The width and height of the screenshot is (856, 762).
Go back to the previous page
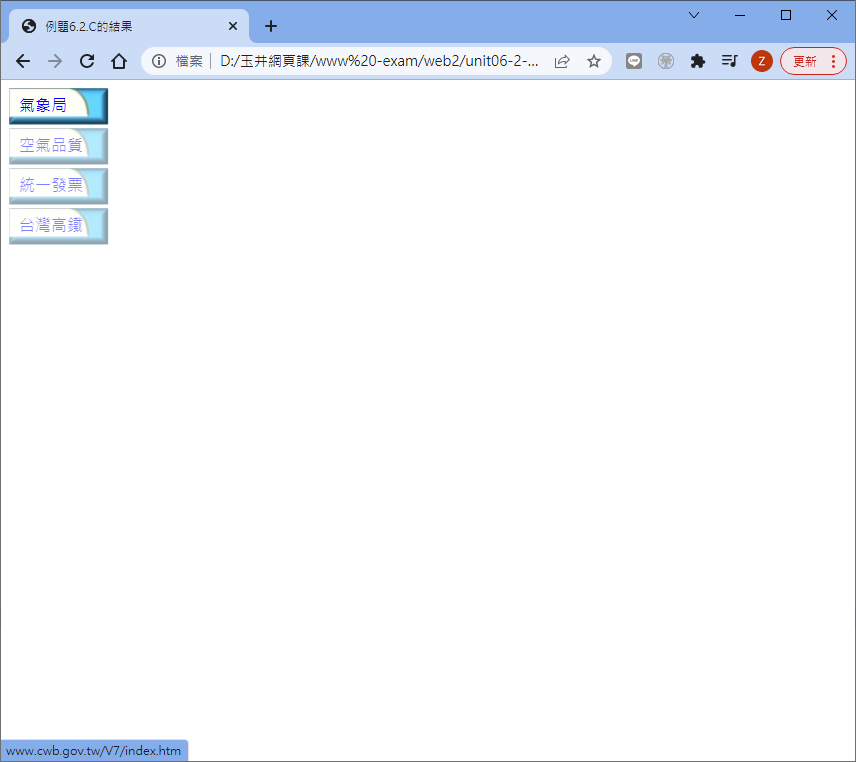(x=23, y=61)
